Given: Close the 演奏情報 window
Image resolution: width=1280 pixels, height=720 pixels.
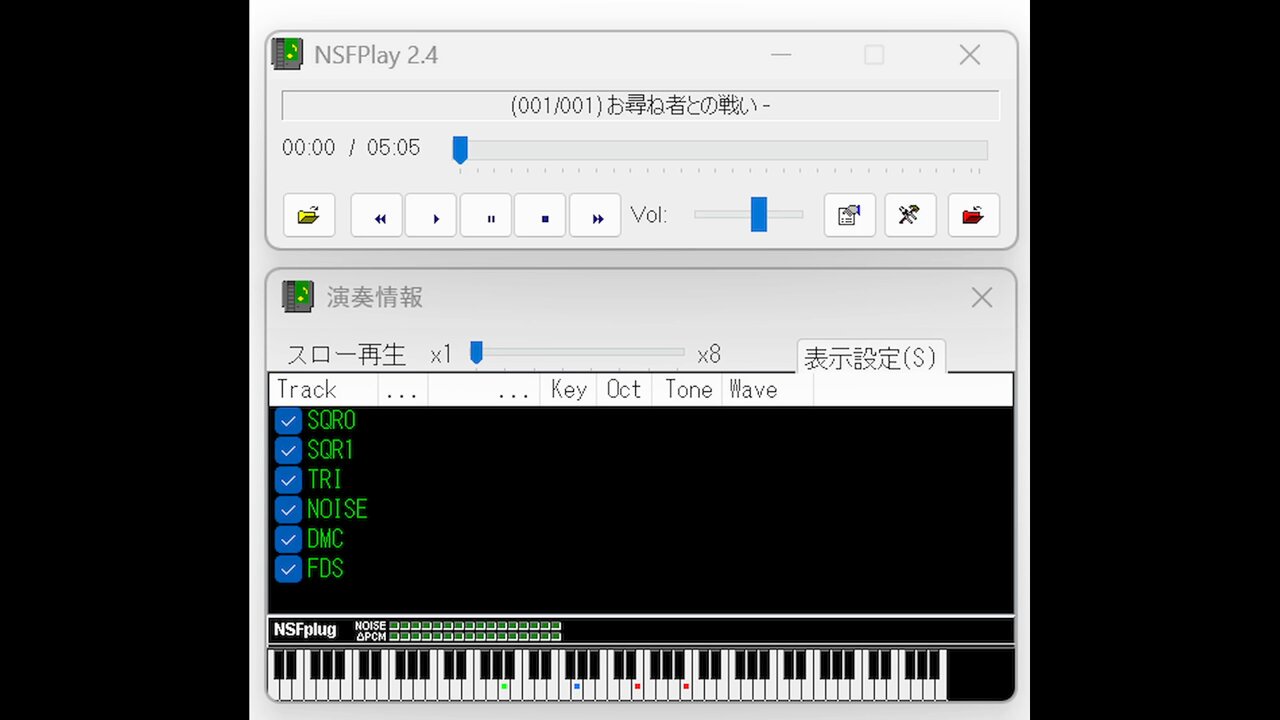Looking at the screenshot, I should [x=982, y=297].
